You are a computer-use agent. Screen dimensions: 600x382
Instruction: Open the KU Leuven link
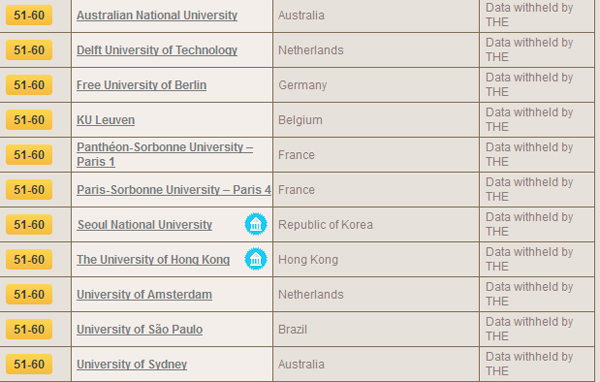106,120
